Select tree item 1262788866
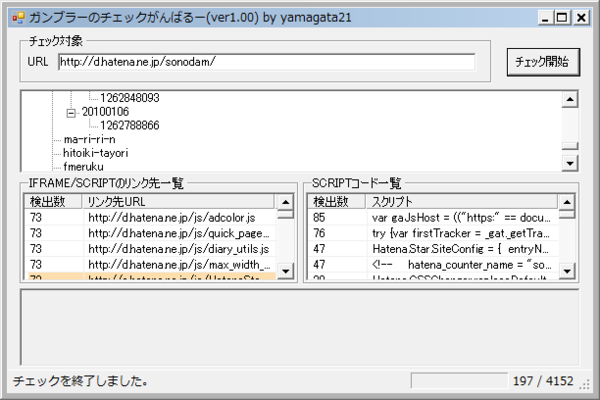Image resolution: width=600 pixels, height=400 pixels. click(x=130, y=125)
